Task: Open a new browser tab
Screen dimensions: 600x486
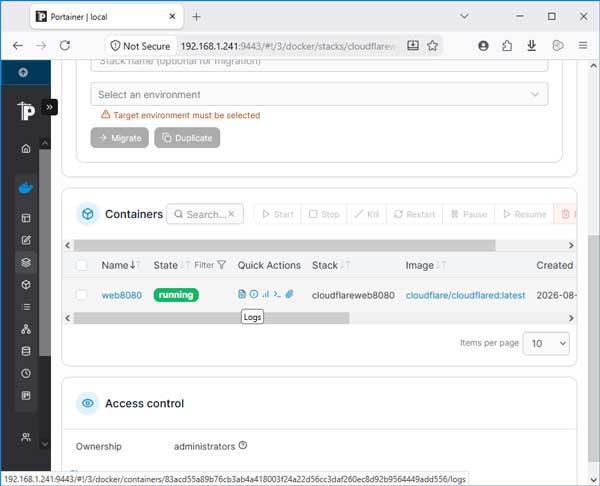Action: 196,17
